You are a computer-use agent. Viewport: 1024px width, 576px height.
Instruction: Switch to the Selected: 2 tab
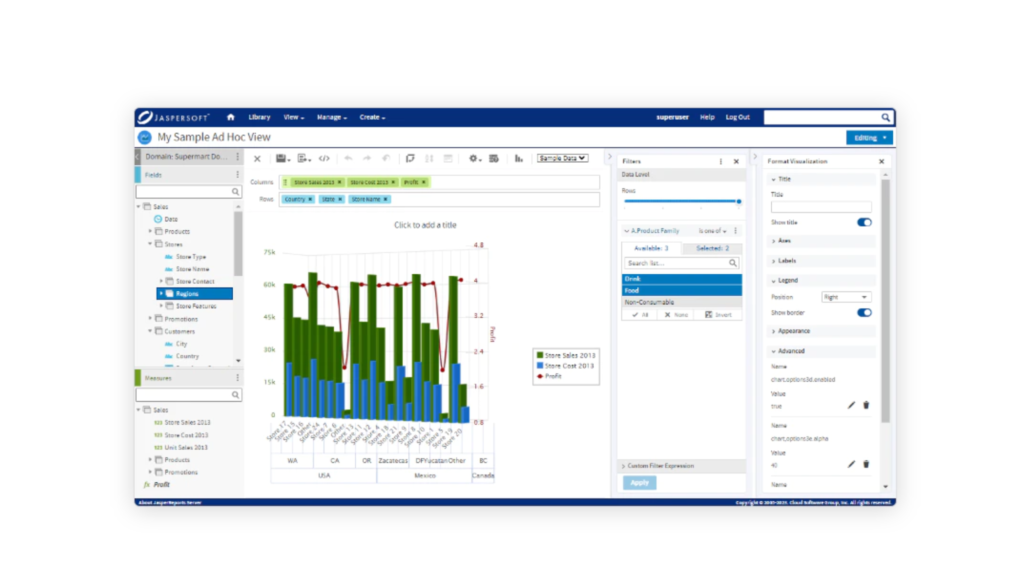click(x=712, y=248)
